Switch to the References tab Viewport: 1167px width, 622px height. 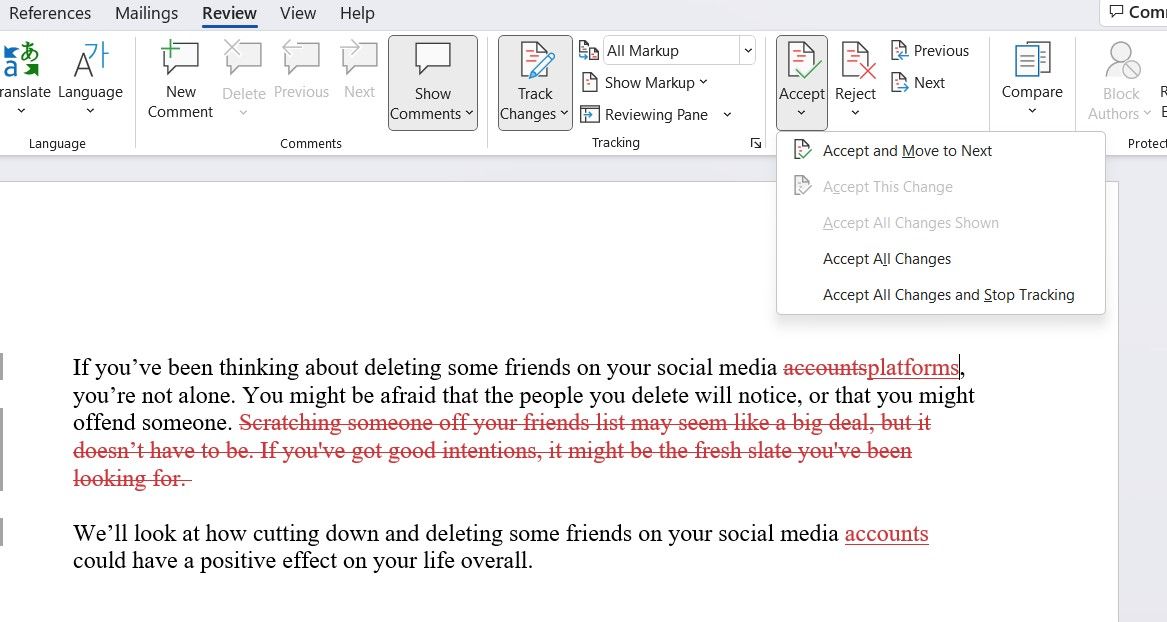(x=50, y=13)
